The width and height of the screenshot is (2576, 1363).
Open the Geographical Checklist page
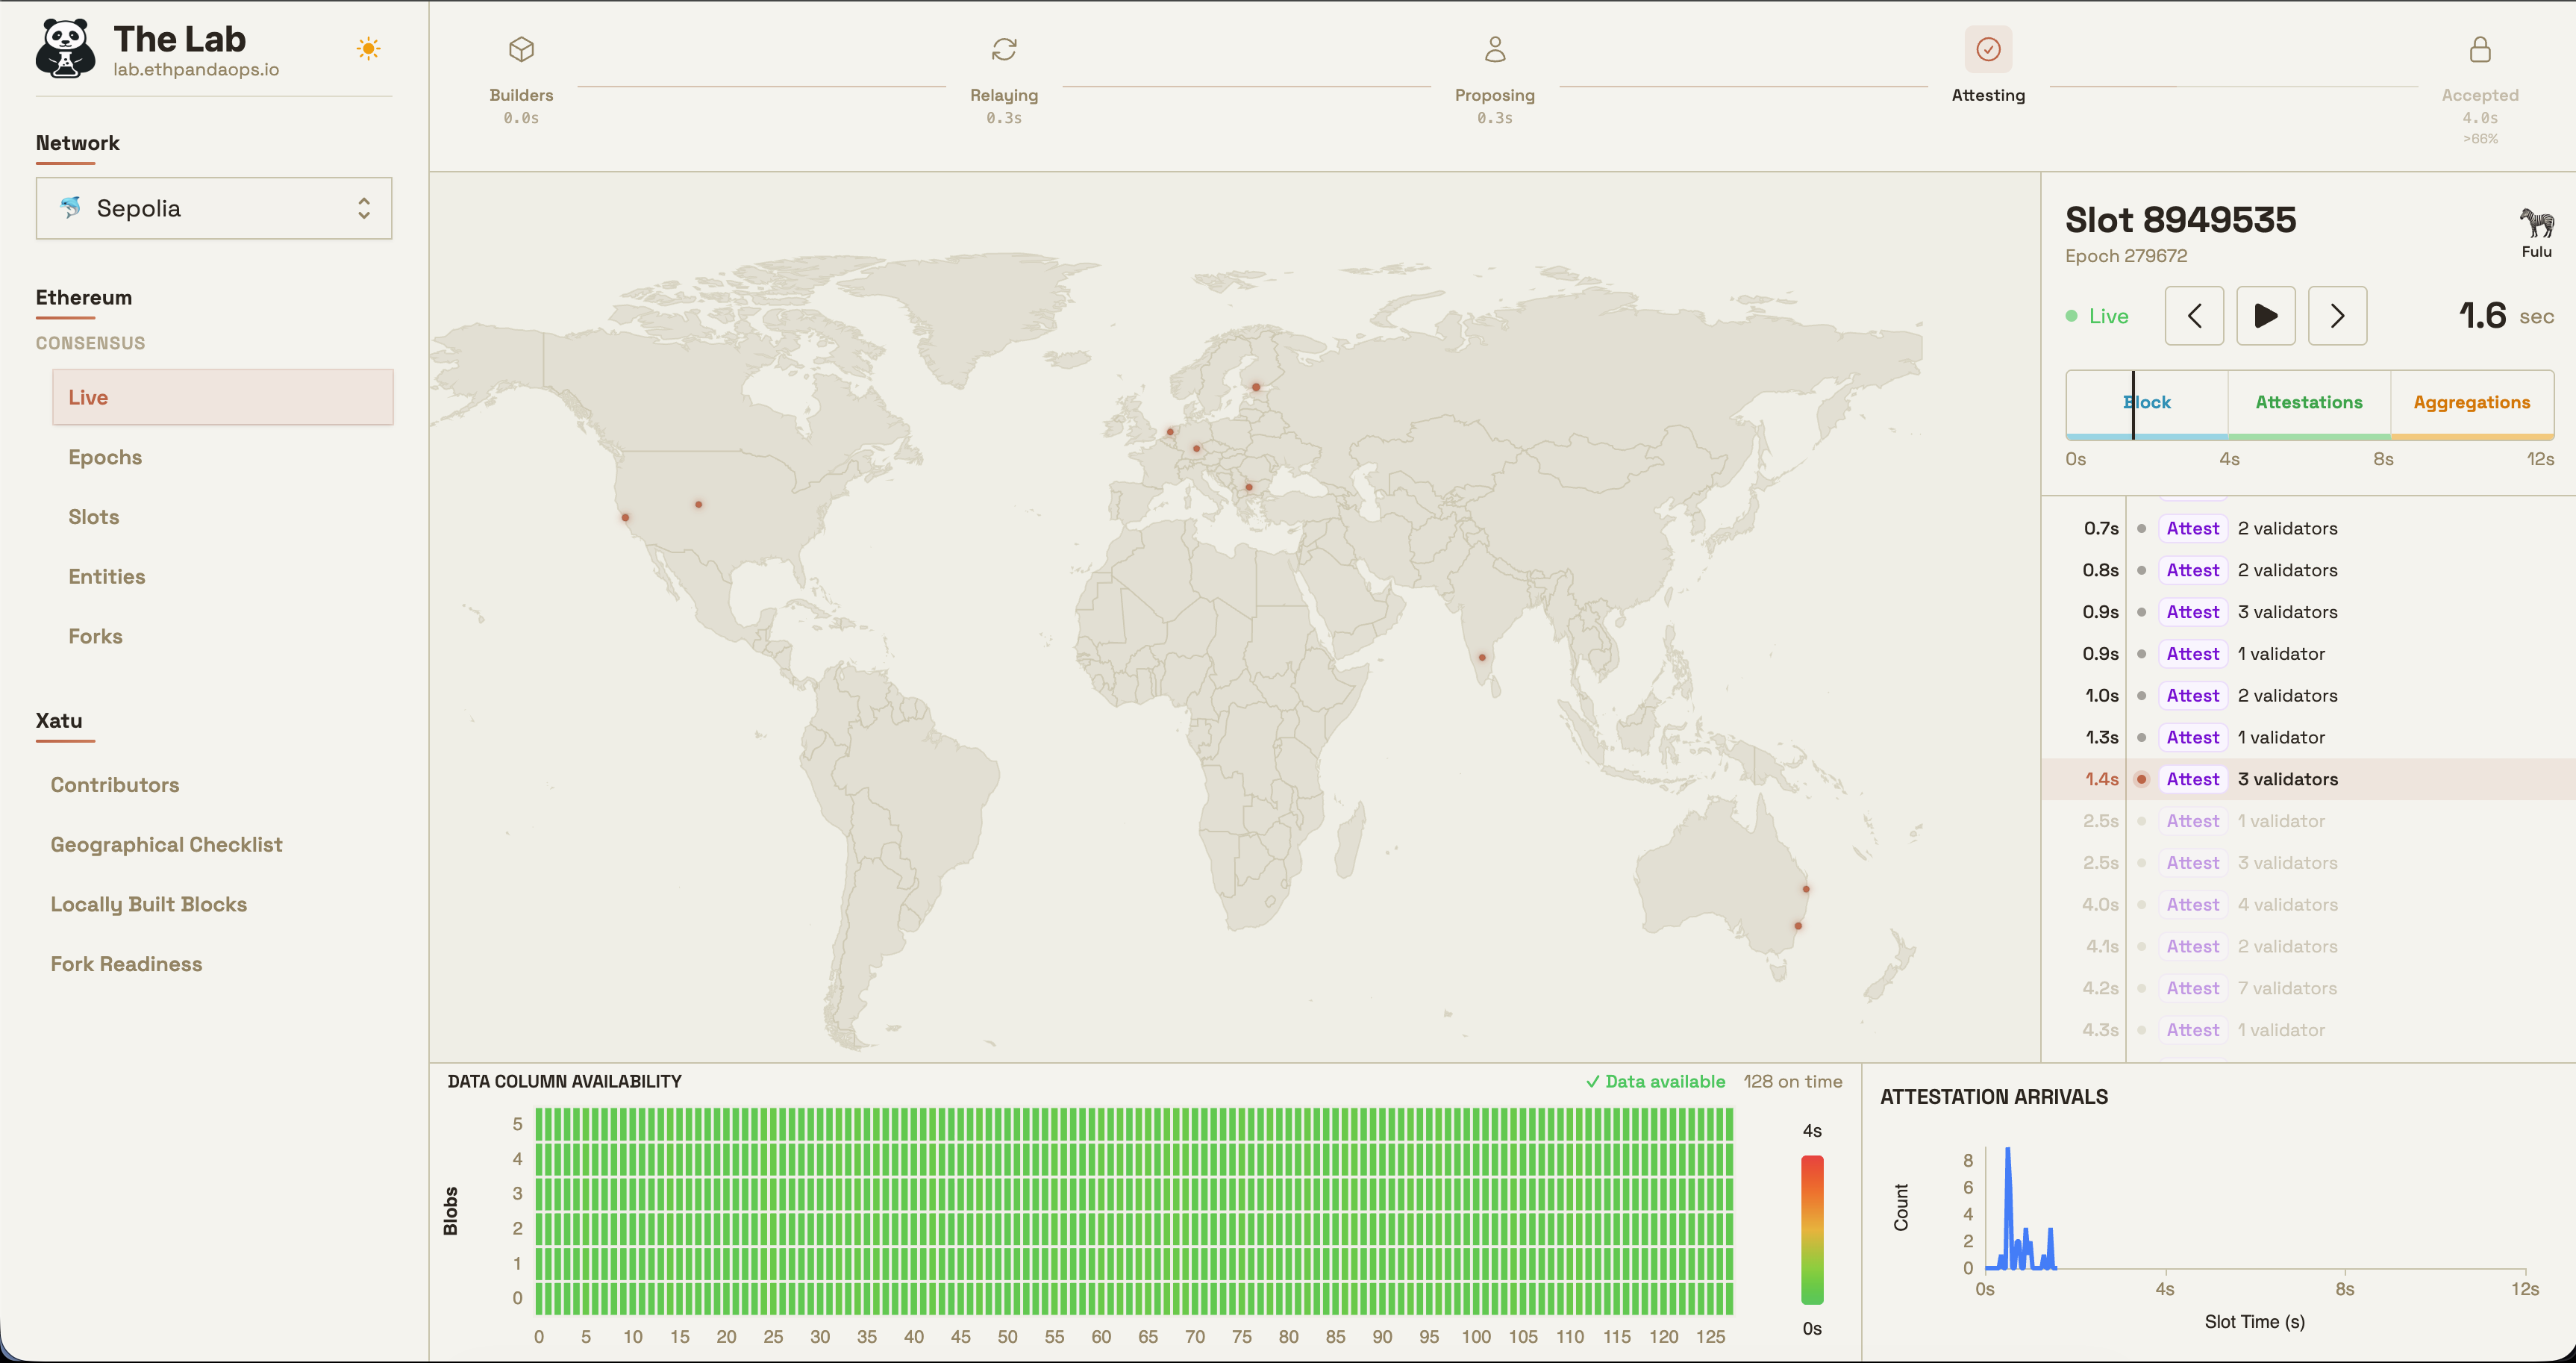click(166, 844)
